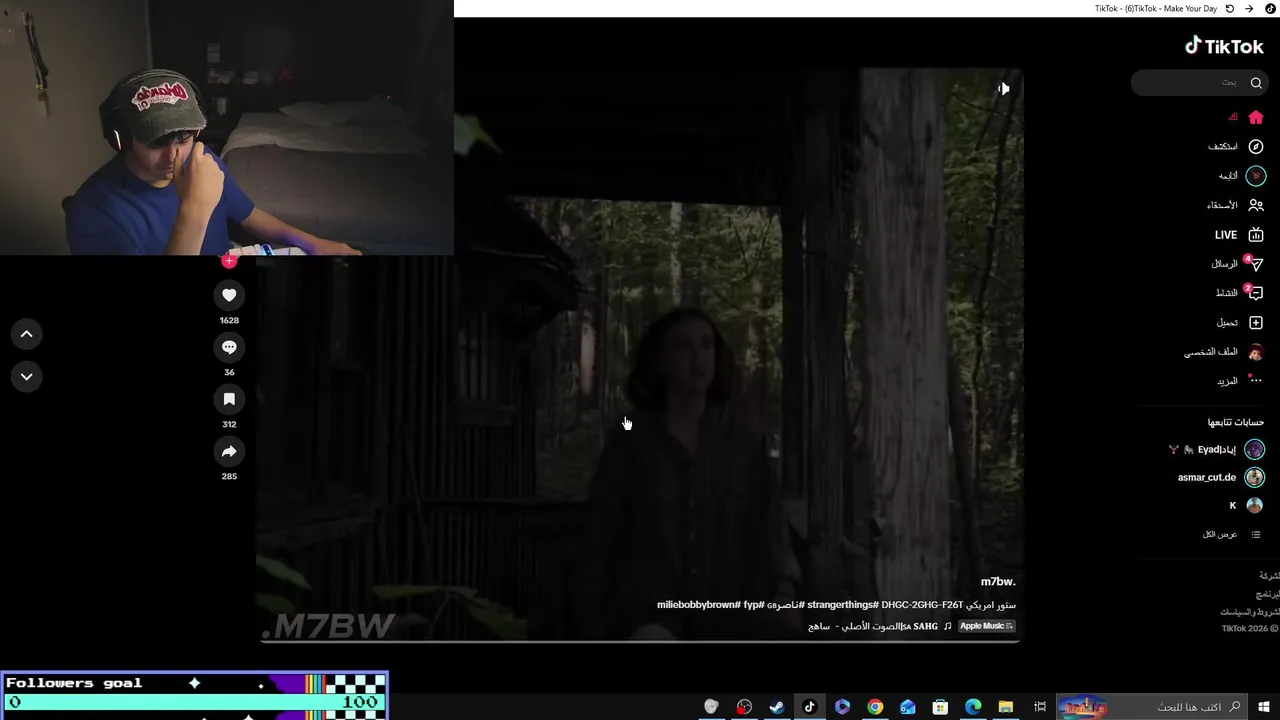Save the video with the bookmark icon
Image resolution: width=1280 pixels, height=720 pixels.
coord(229,399)
